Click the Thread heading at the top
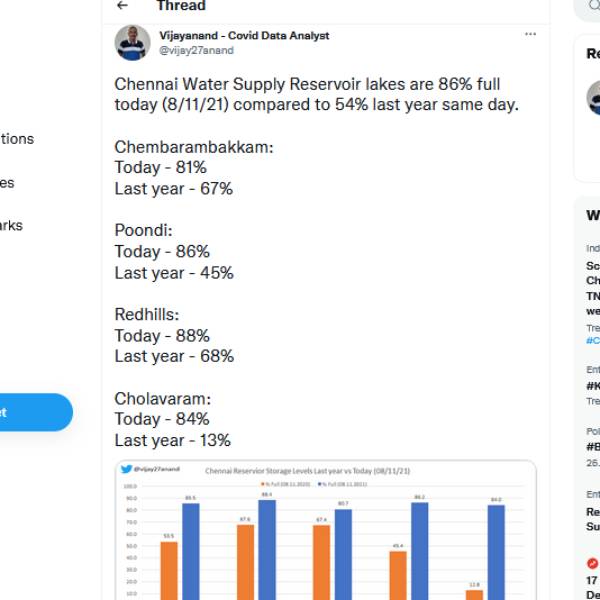 pos(180,6)
